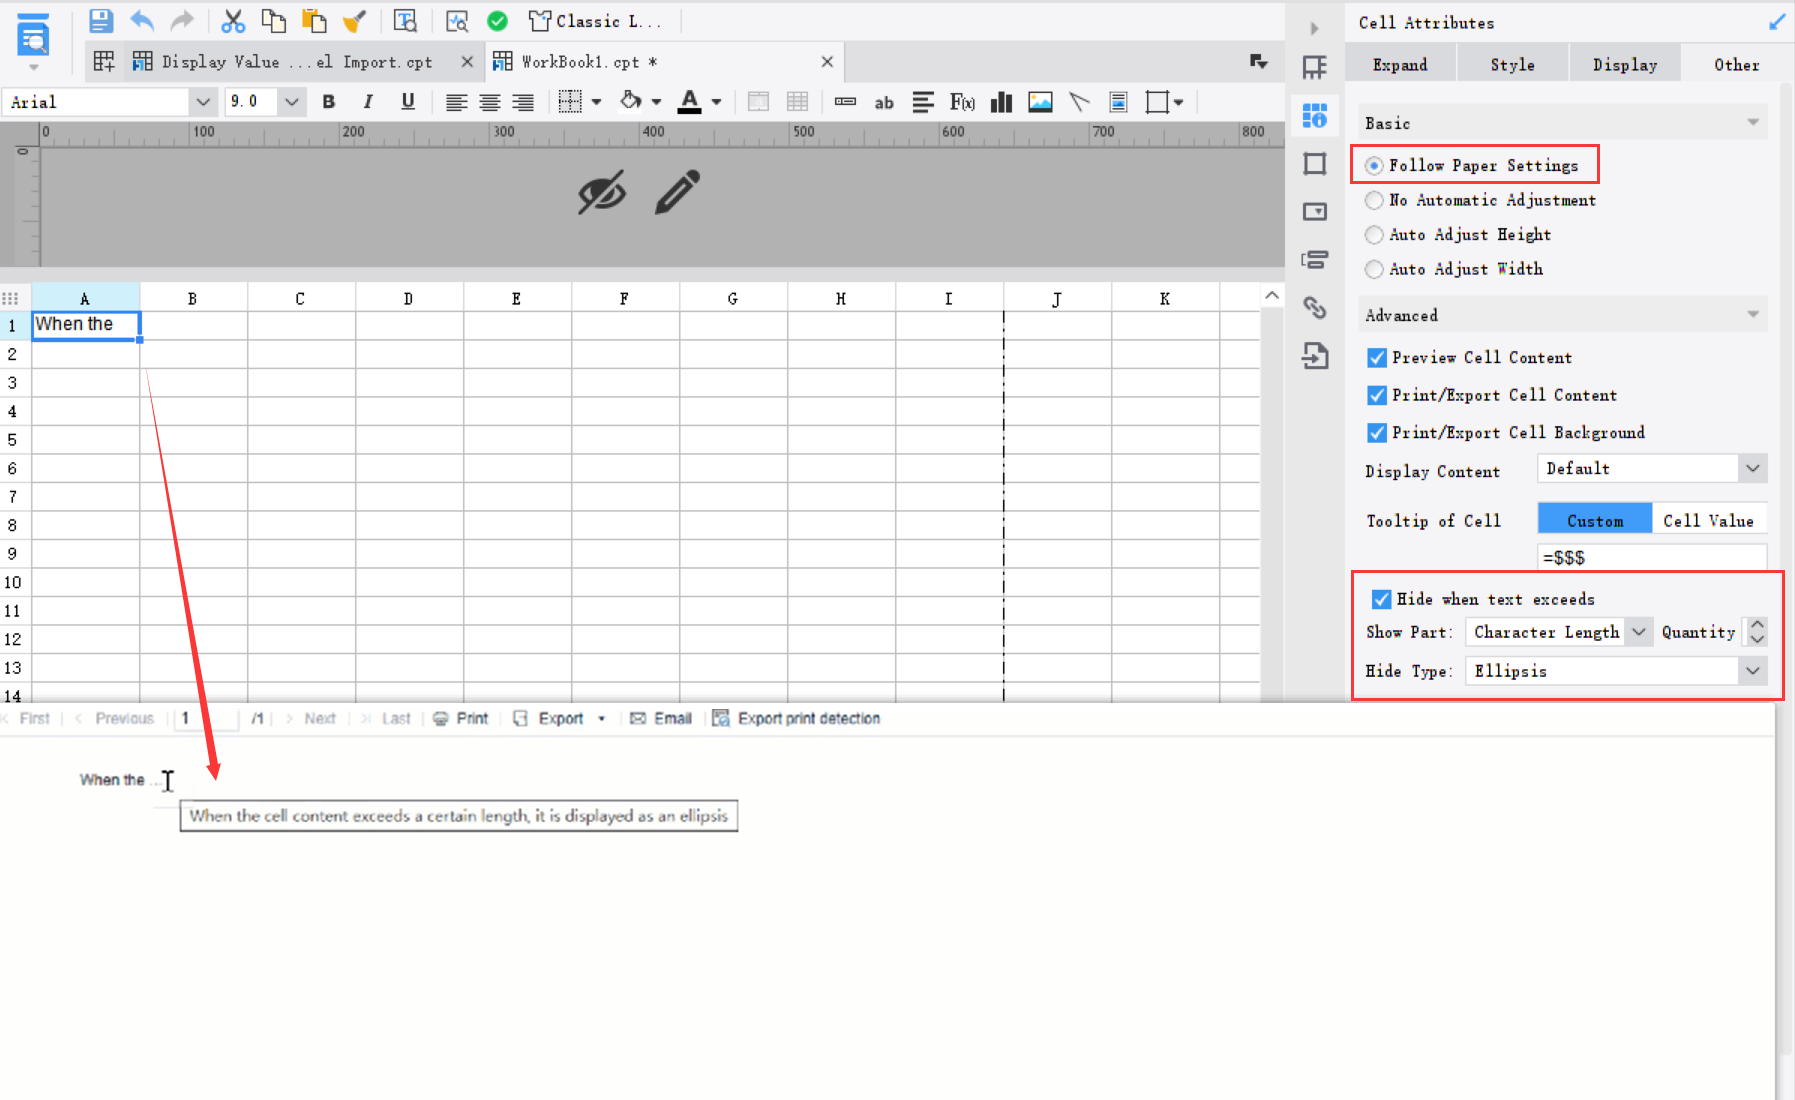Select the Auto Adjust Height option
This screenshot has height=1100, width=1795.
coord(1375,234)
